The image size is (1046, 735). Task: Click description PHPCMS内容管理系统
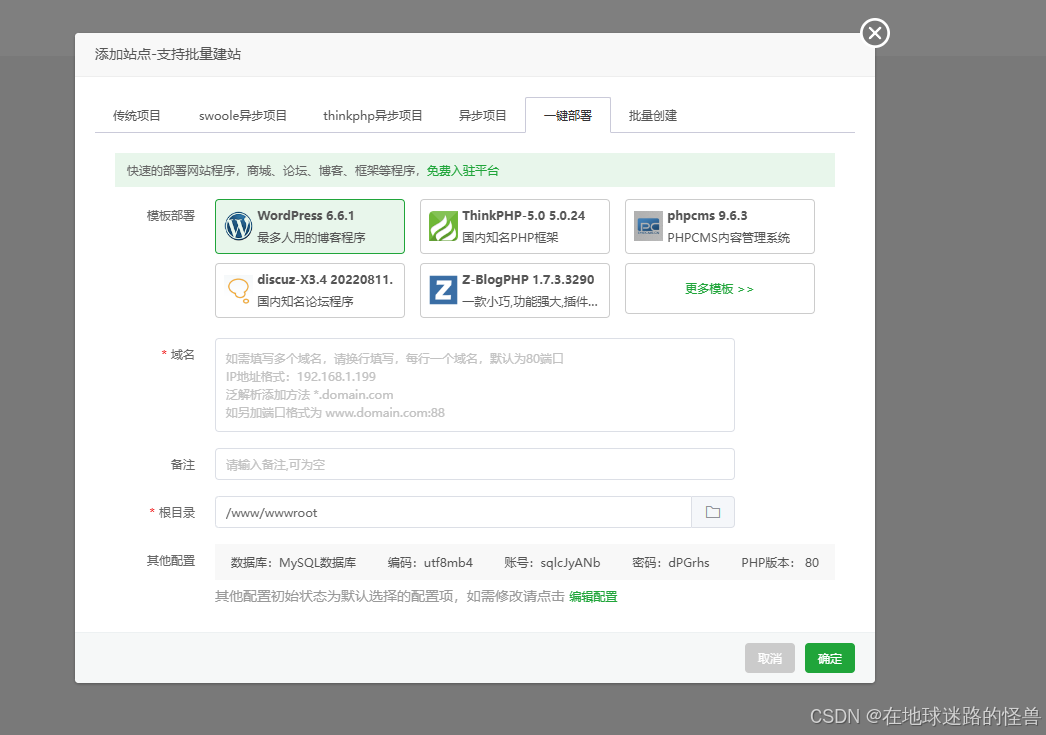[x=728, y=237]
